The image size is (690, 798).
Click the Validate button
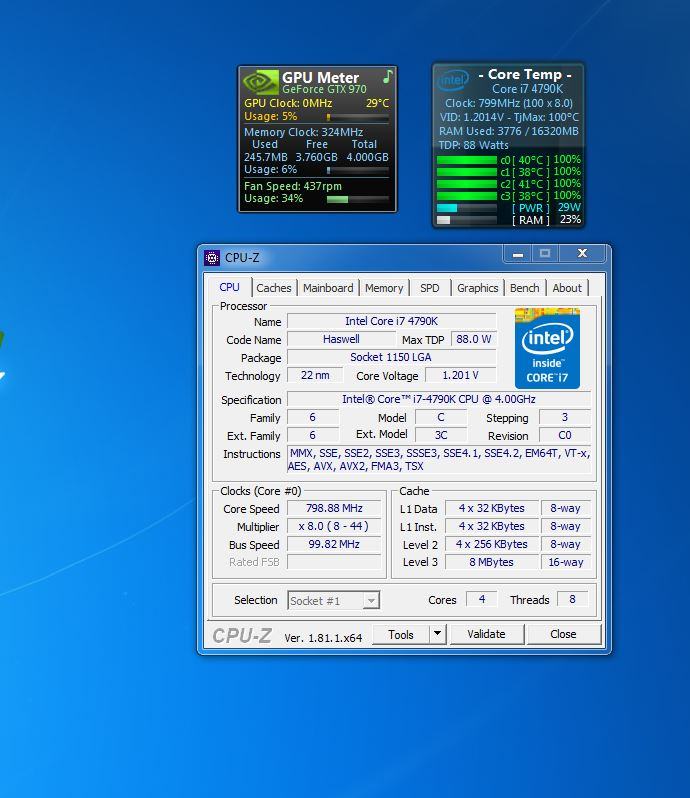(486, 634)
